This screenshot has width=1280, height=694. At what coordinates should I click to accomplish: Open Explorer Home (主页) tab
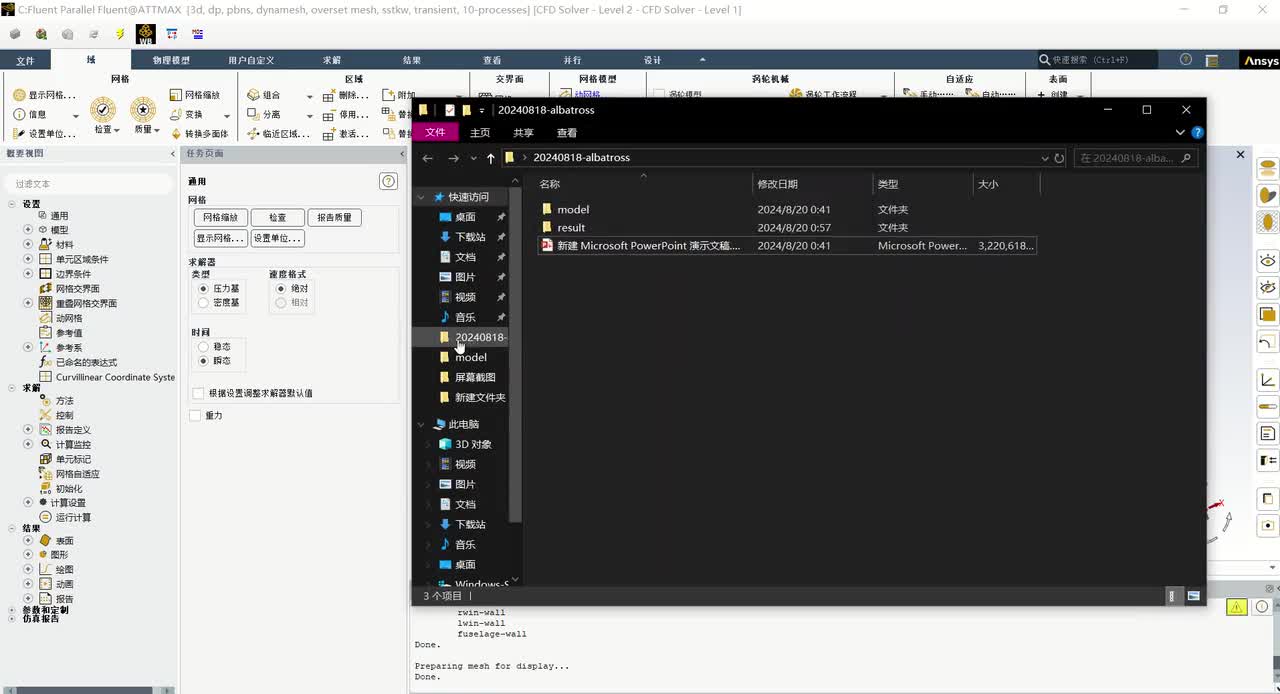pos(480,132)
